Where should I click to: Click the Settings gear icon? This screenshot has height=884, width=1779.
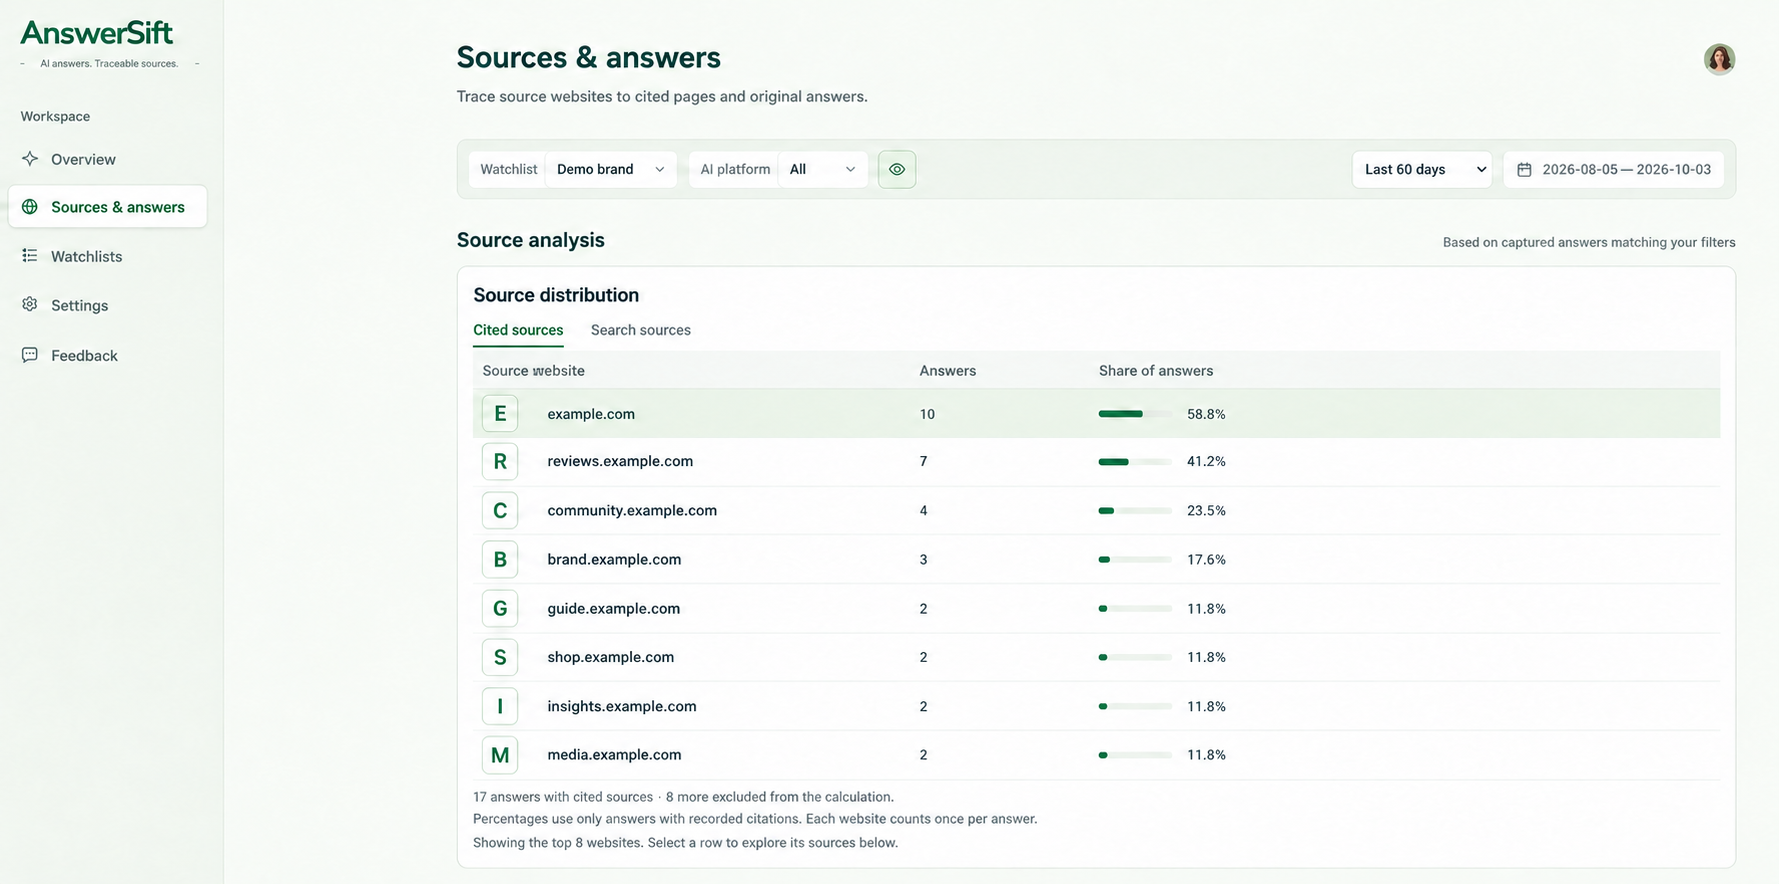tap(30, 305)
